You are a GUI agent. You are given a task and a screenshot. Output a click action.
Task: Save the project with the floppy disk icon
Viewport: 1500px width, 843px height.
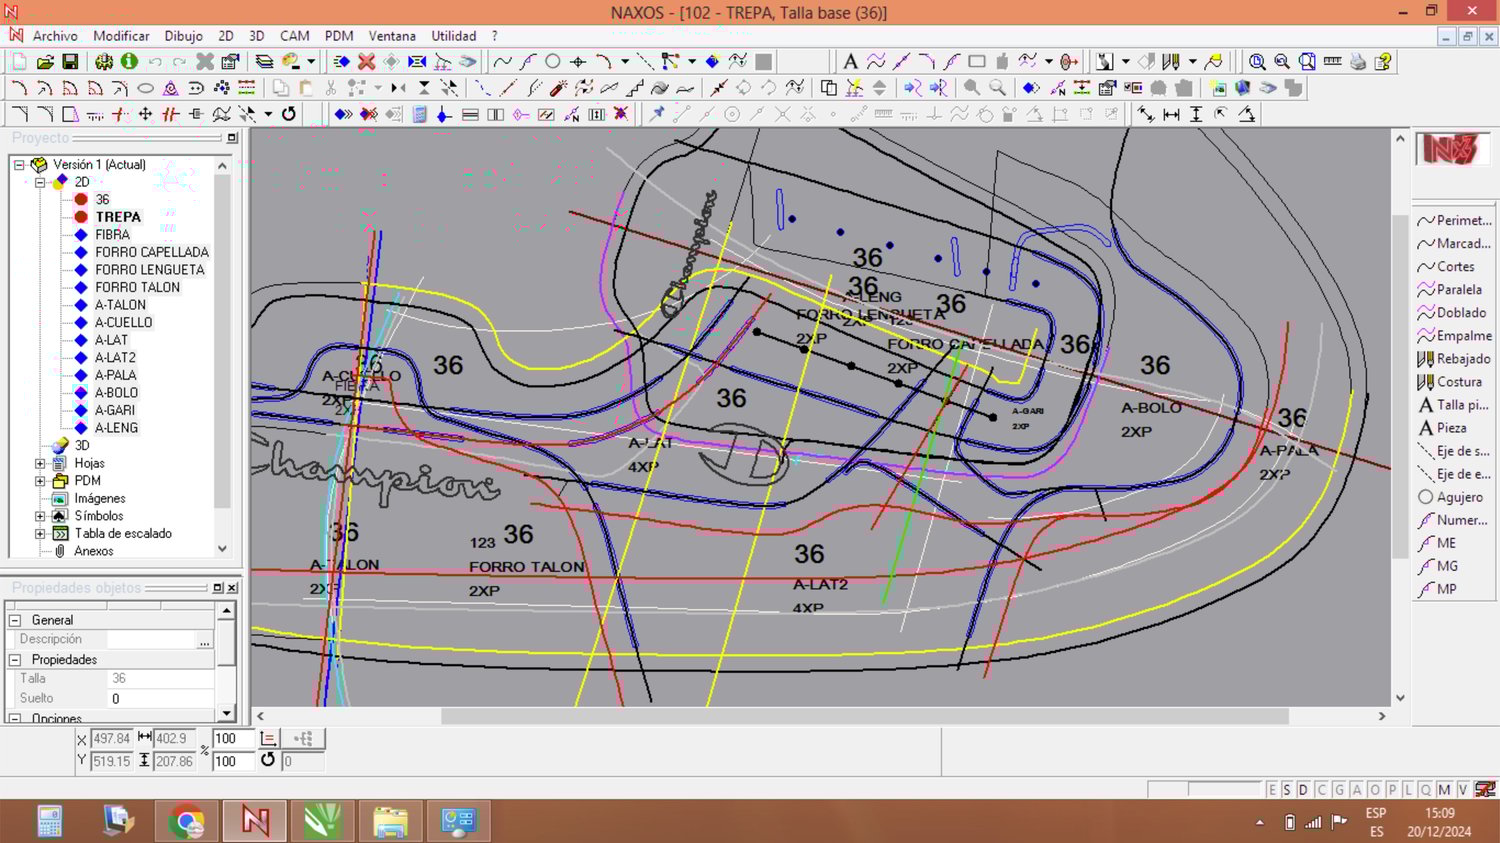pyautogui.click(x=70, y=62)
